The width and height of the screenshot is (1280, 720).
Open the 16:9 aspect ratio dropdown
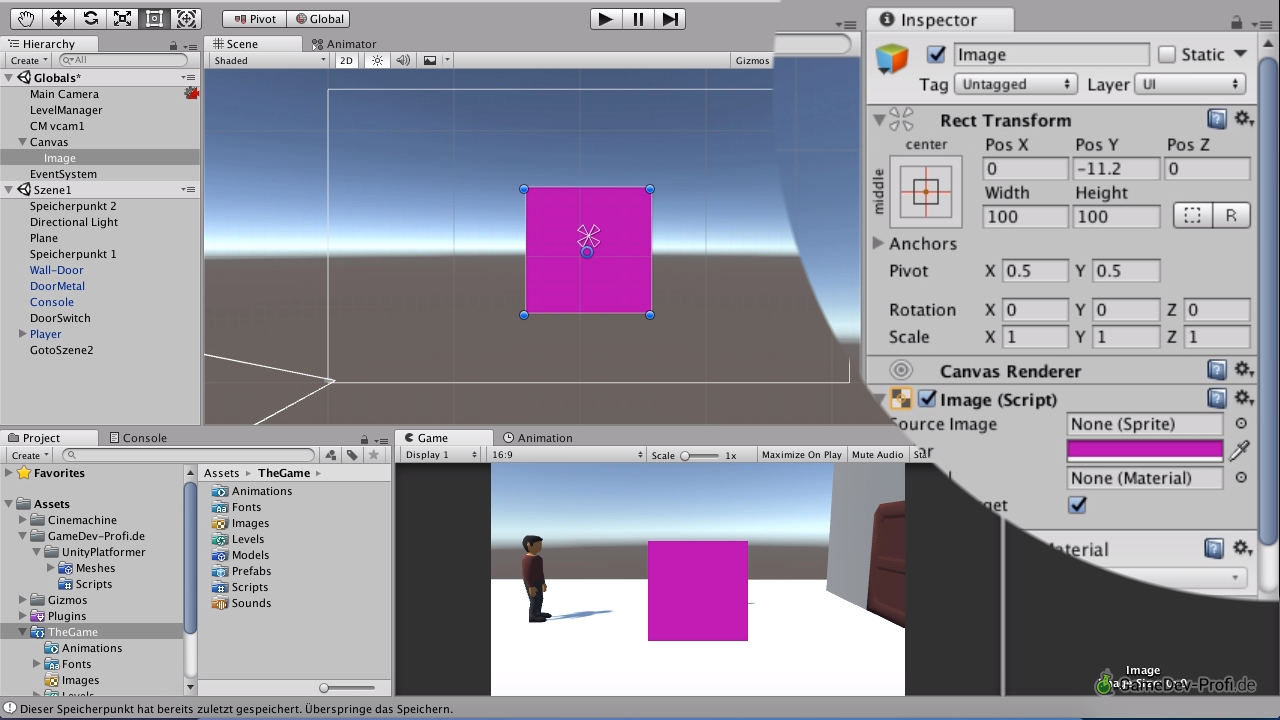pos(567,455)
